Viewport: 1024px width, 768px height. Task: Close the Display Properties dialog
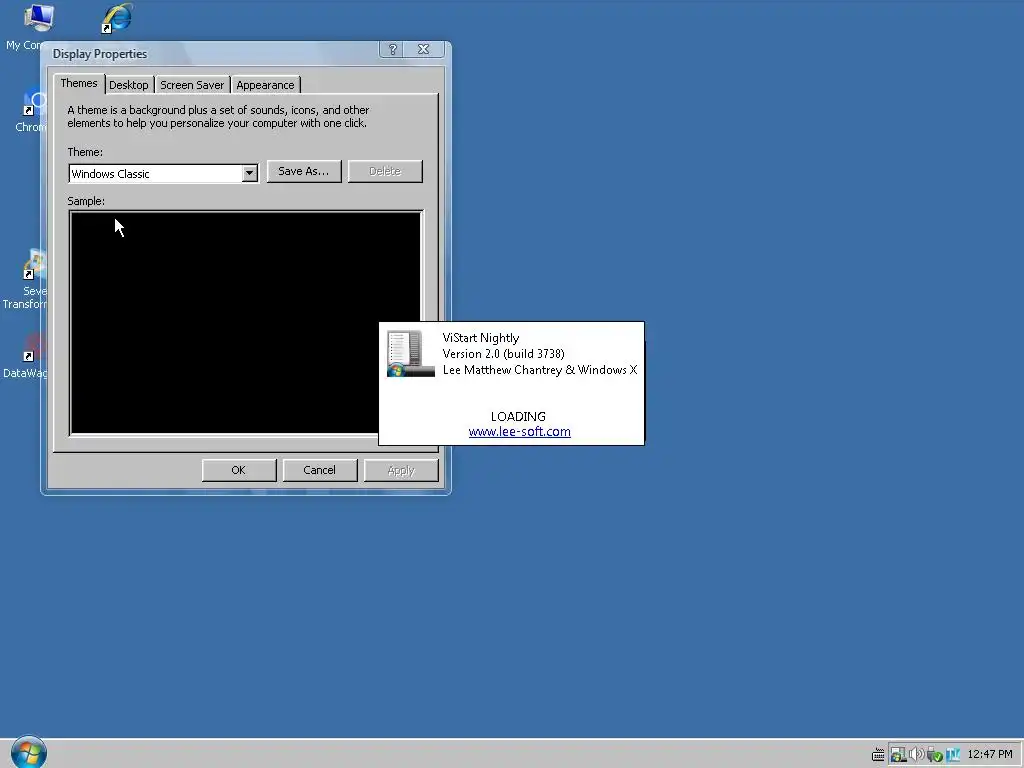[423, 49]
